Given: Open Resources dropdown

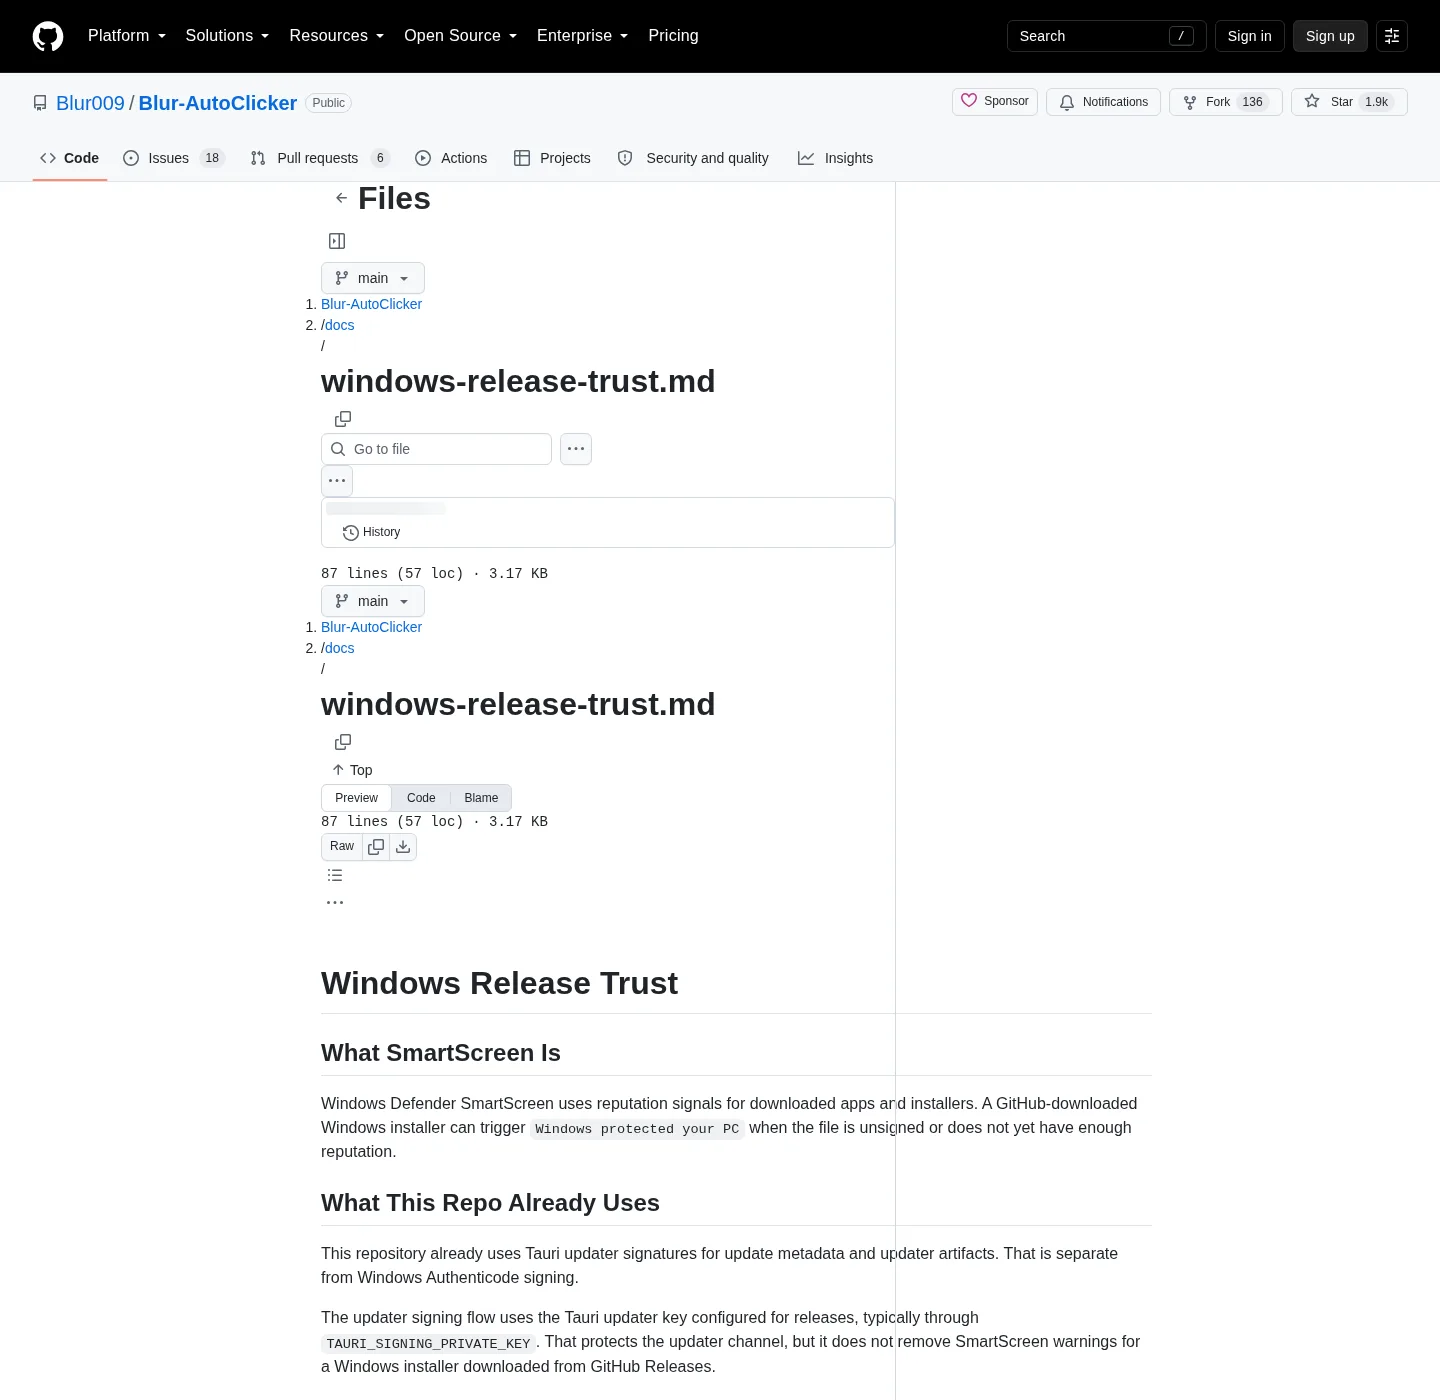Looking at the screenshot, I should click(337, 36).
